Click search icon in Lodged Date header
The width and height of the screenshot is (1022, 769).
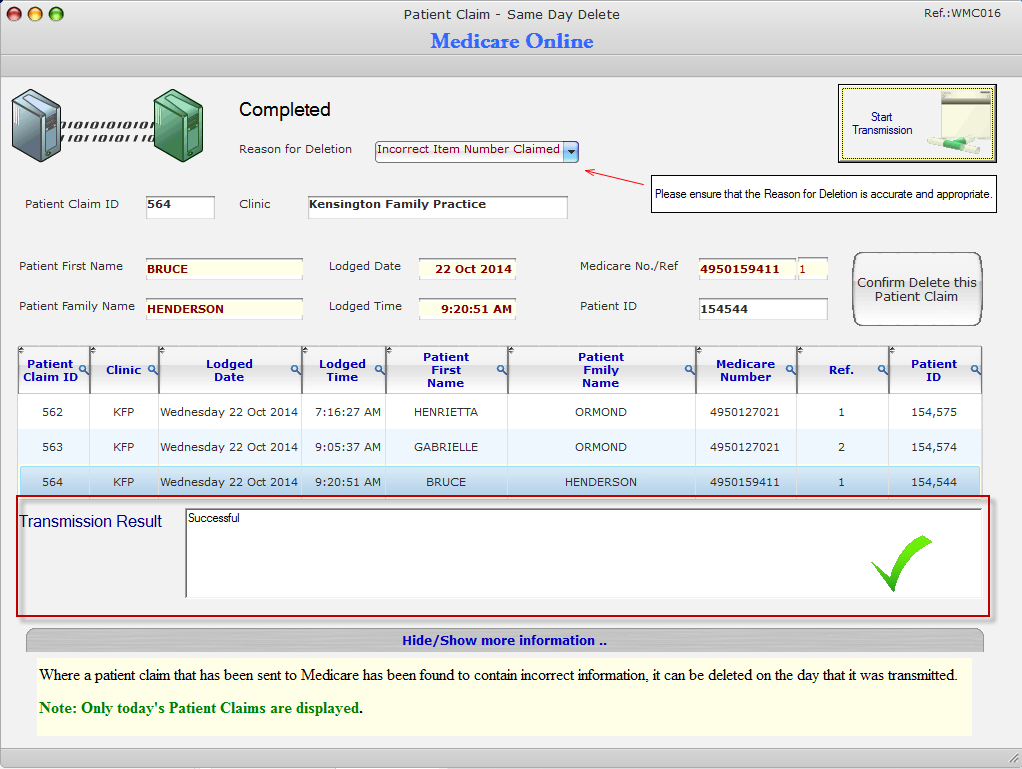point(295,370)
